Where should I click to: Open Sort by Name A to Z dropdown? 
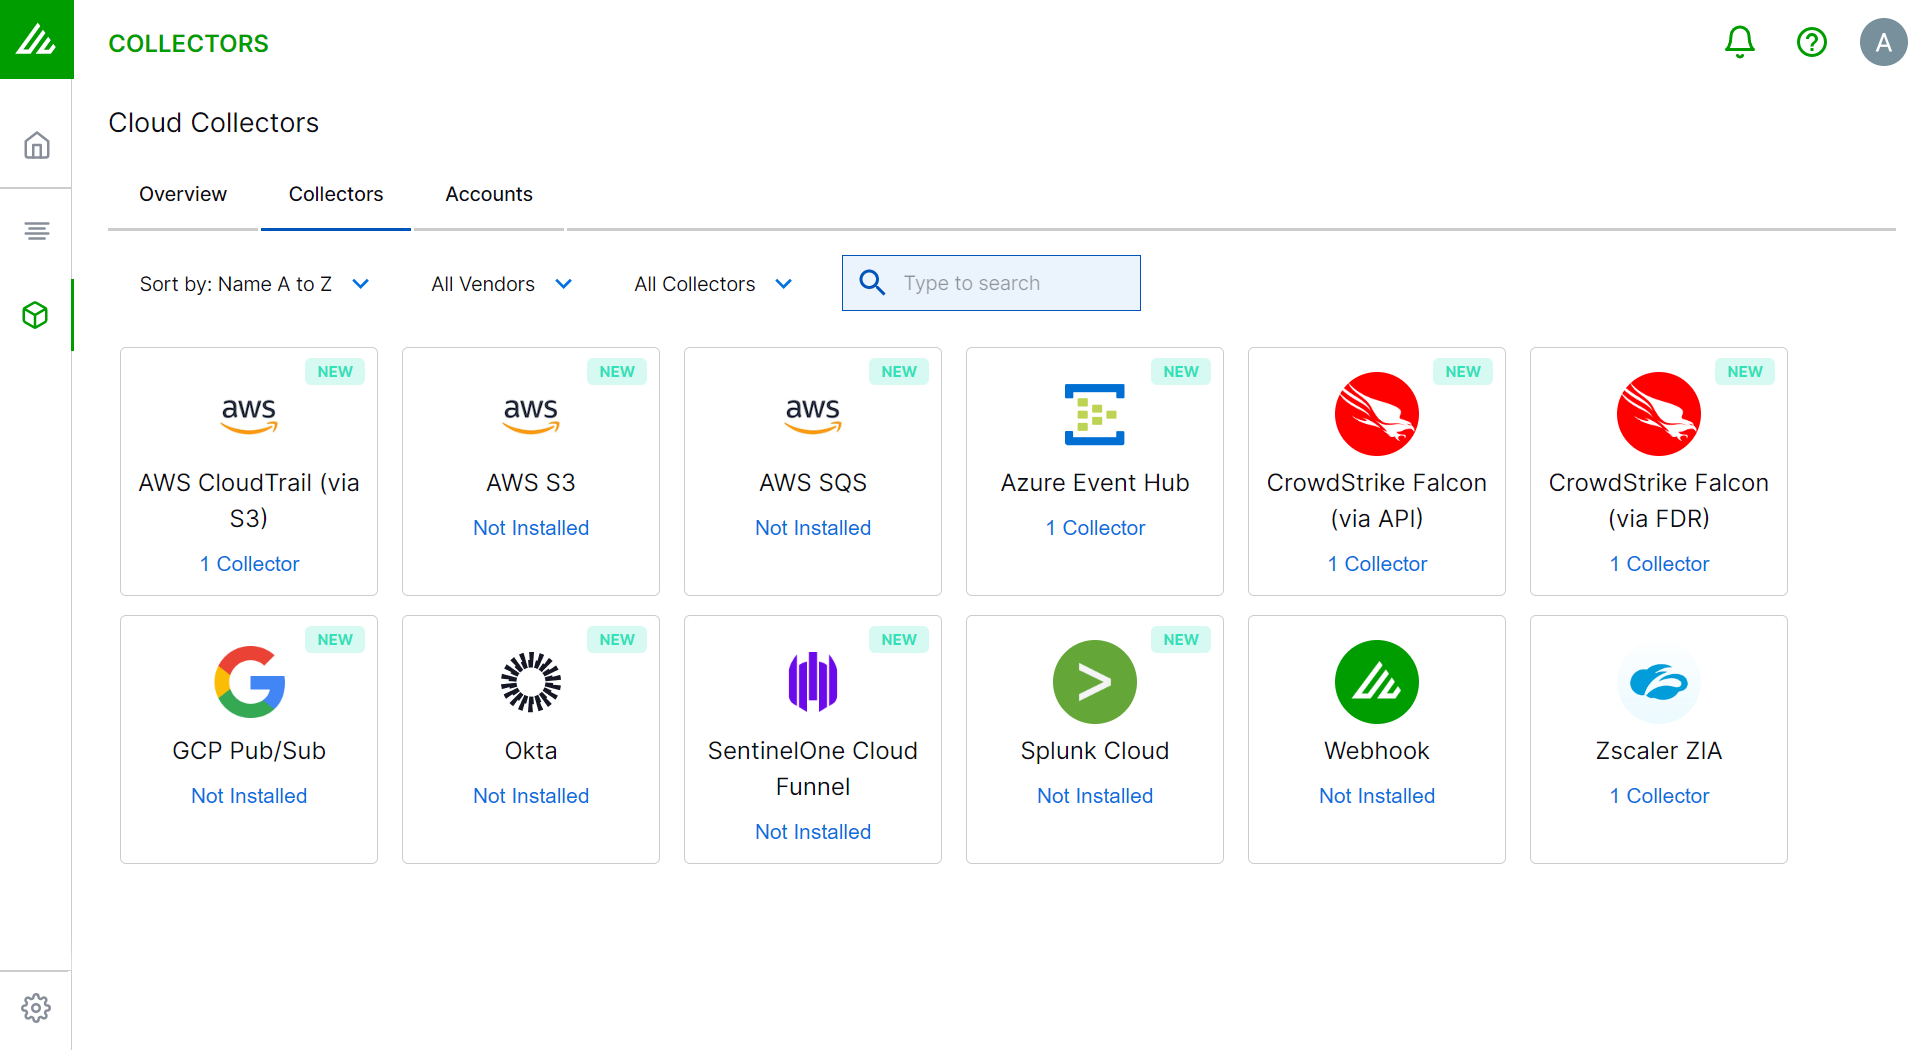click(255, 284)
